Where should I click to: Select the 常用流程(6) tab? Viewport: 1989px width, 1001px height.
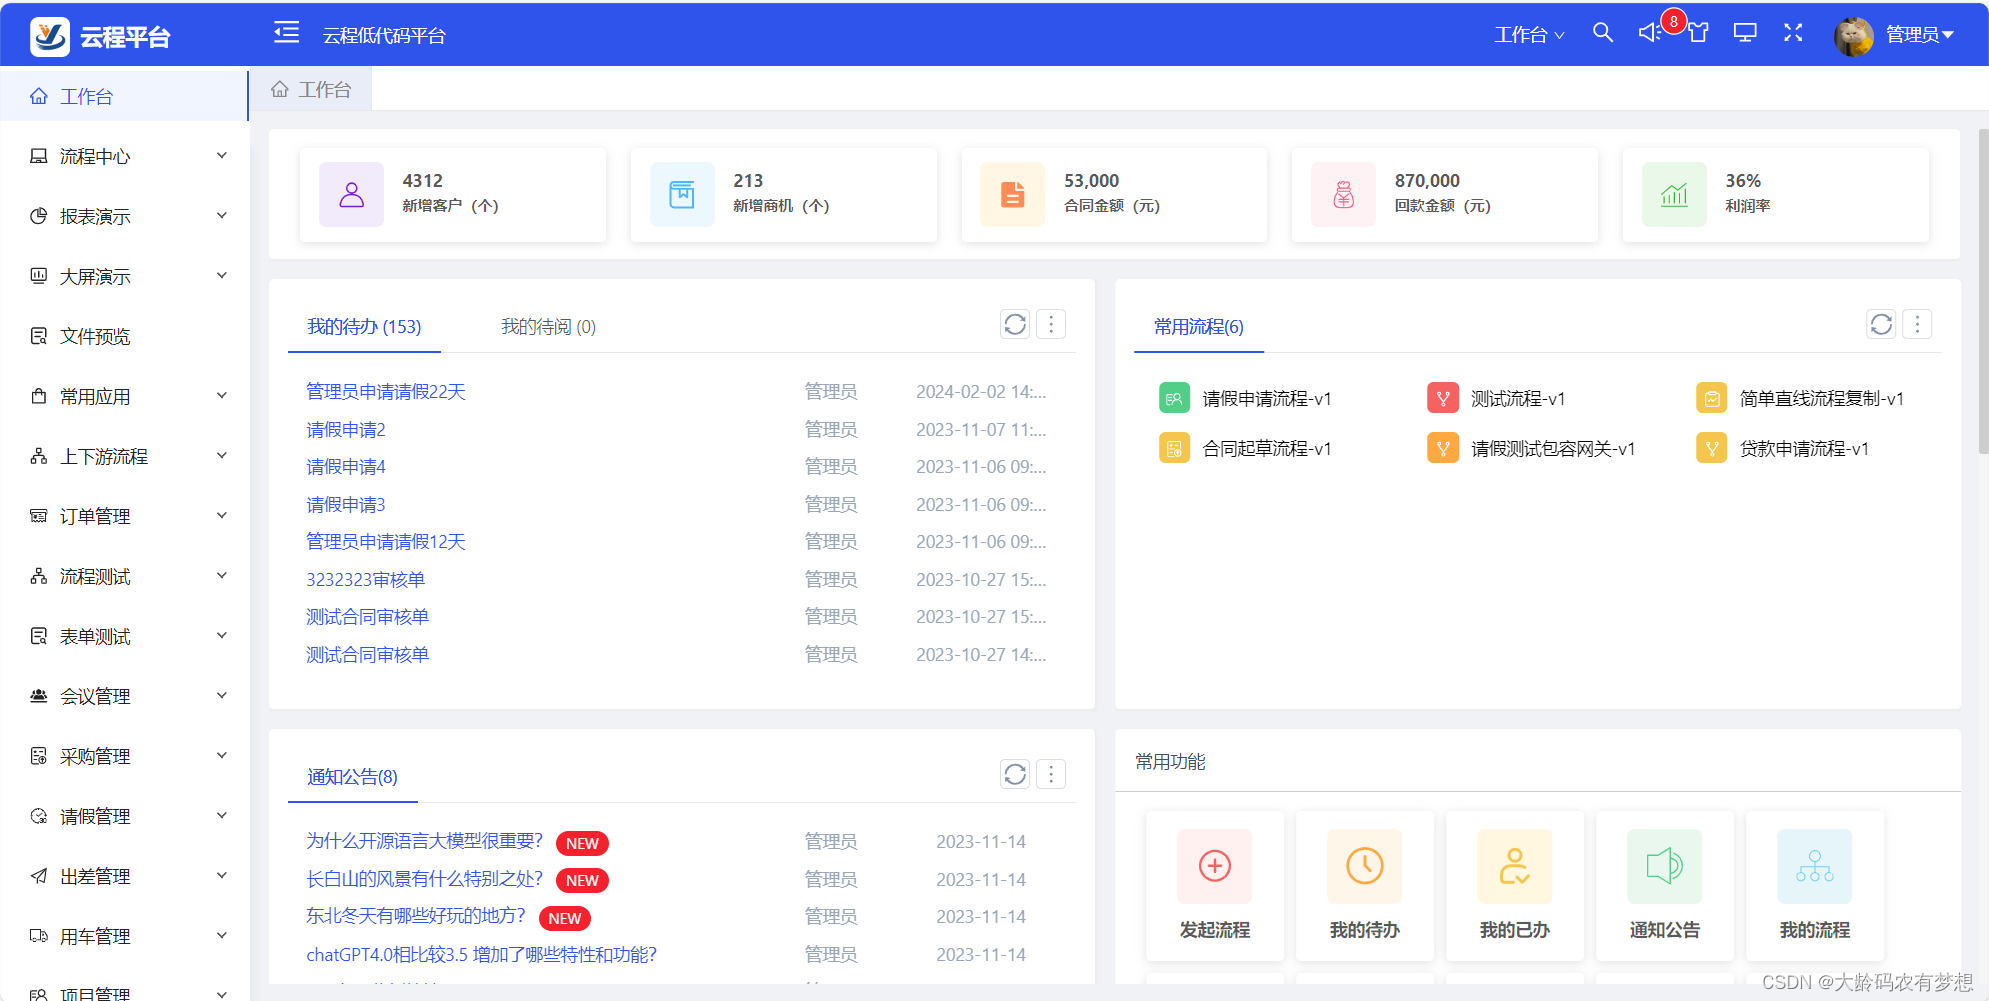coord(1198,326)
